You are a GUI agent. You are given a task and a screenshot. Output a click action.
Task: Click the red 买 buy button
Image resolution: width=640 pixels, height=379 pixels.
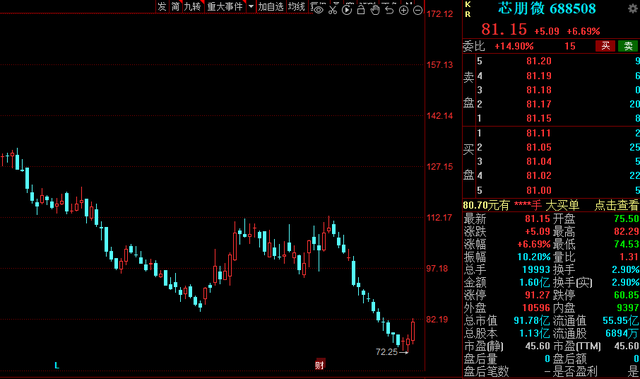[605, 46]
